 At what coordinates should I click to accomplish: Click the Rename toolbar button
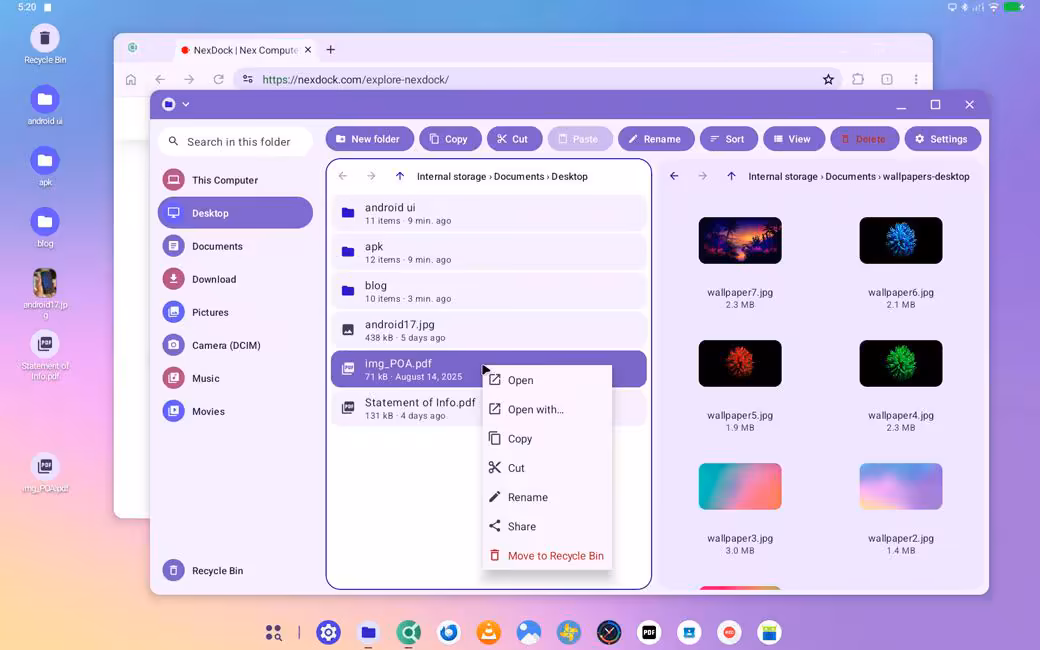[656, 139]
